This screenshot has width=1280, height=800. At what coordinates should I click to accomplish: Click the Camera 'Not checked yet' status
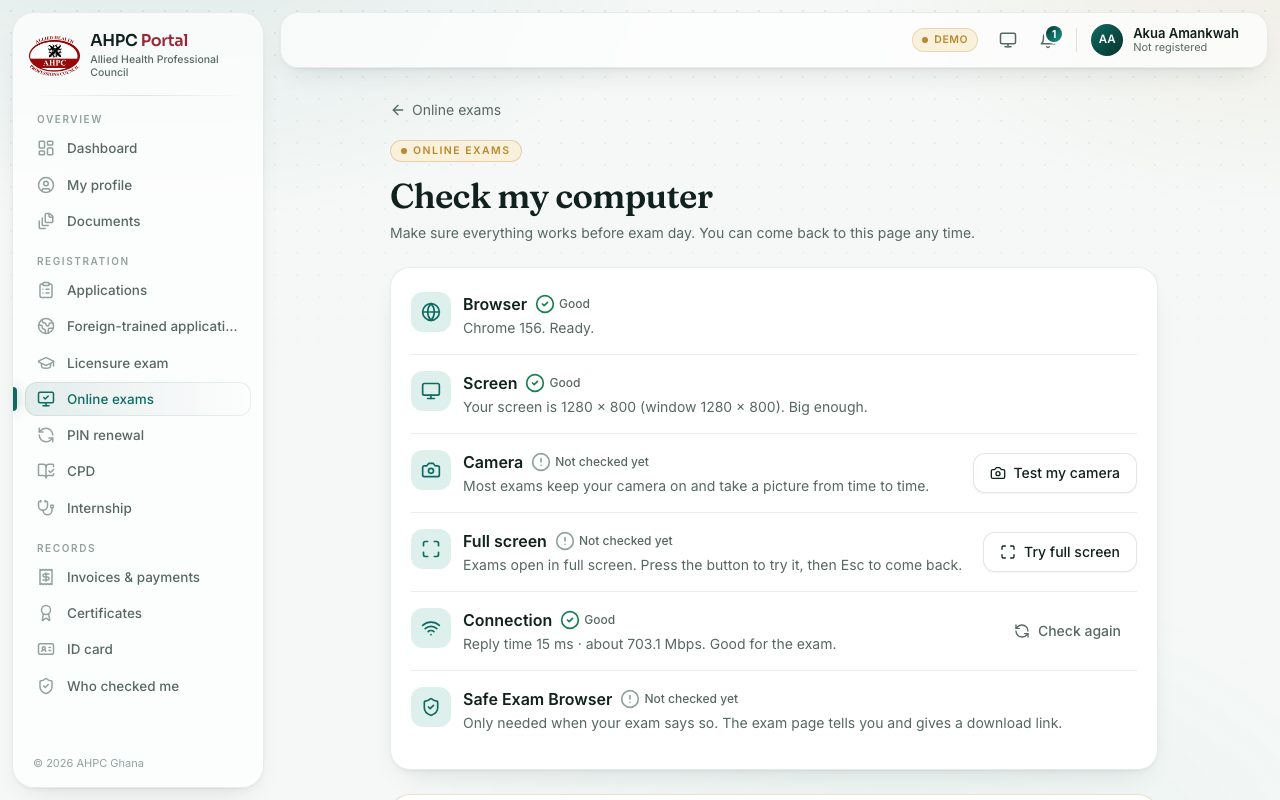tap(591, 462)
